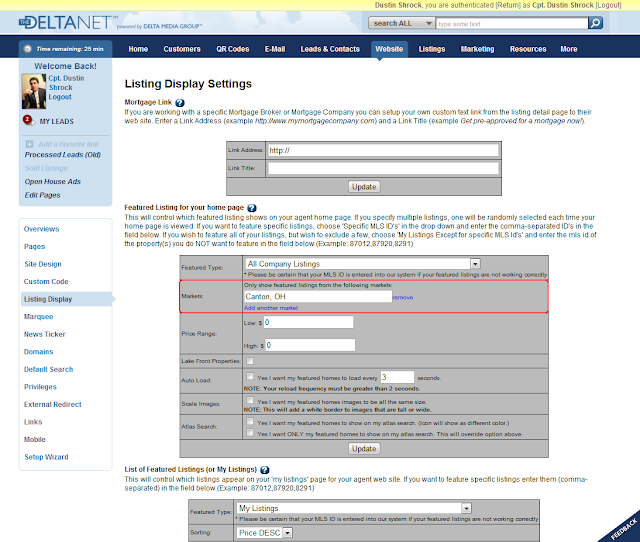Viewport: 640px width, 542px height.
Task: Open All Company Listings featured type dropdown
Action: pyautogui.click(x=363, y=264)
